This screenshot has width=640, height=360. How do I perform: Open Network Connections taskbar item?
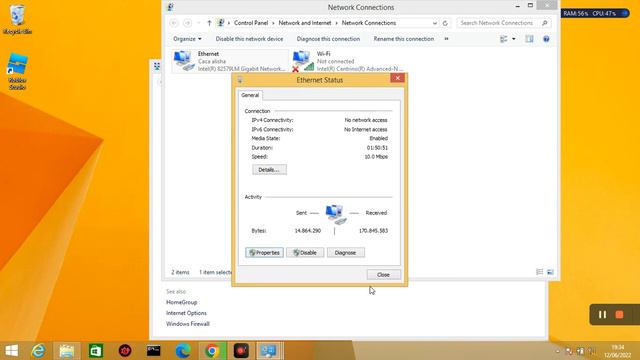[x=269, y=351]
